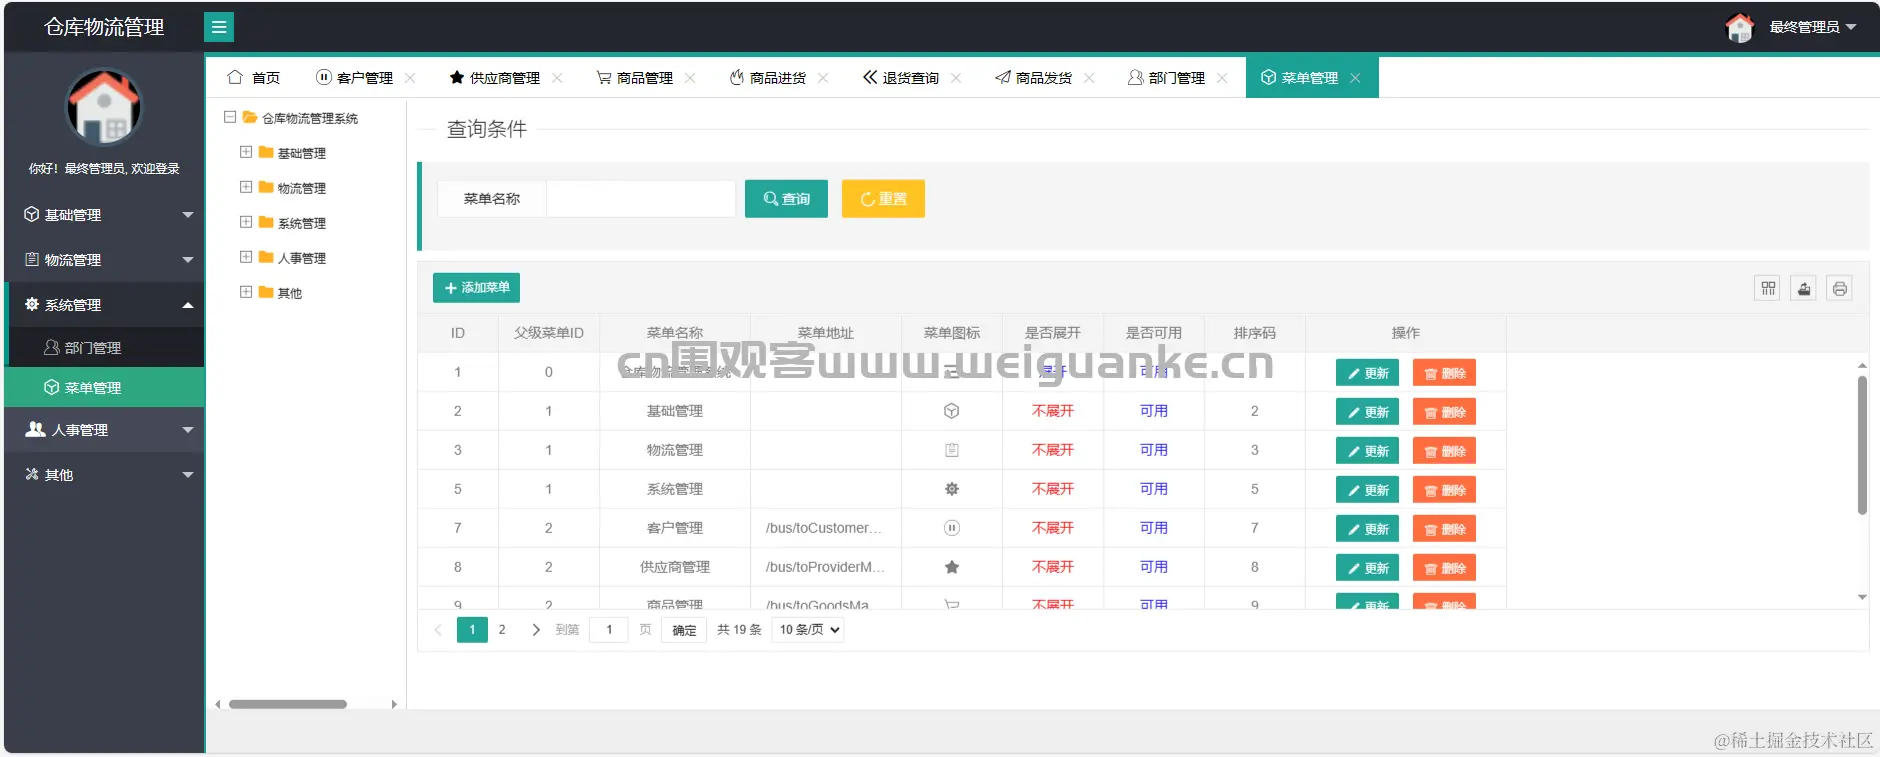Switch to the 商品发货 tab

(1034, 78)
